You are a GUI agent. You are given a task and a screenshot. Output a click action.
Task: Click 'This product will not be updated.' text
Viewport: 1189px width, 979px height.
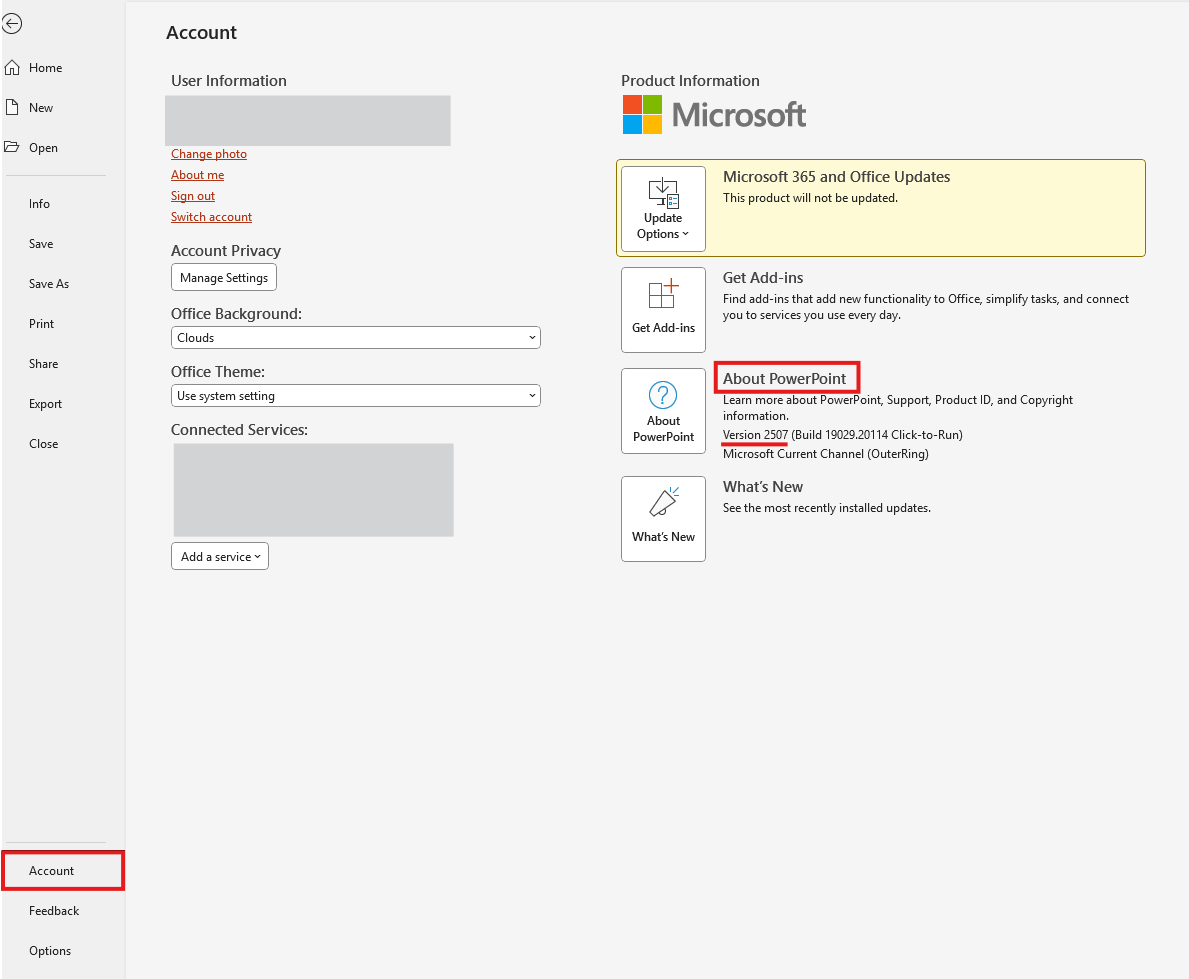coord(810,198)
